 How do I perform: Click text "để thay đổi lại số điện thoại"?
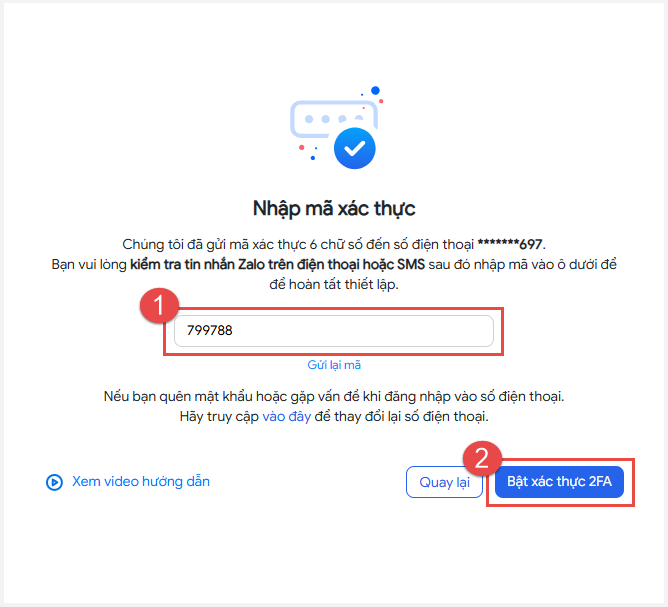coord(401,416)
